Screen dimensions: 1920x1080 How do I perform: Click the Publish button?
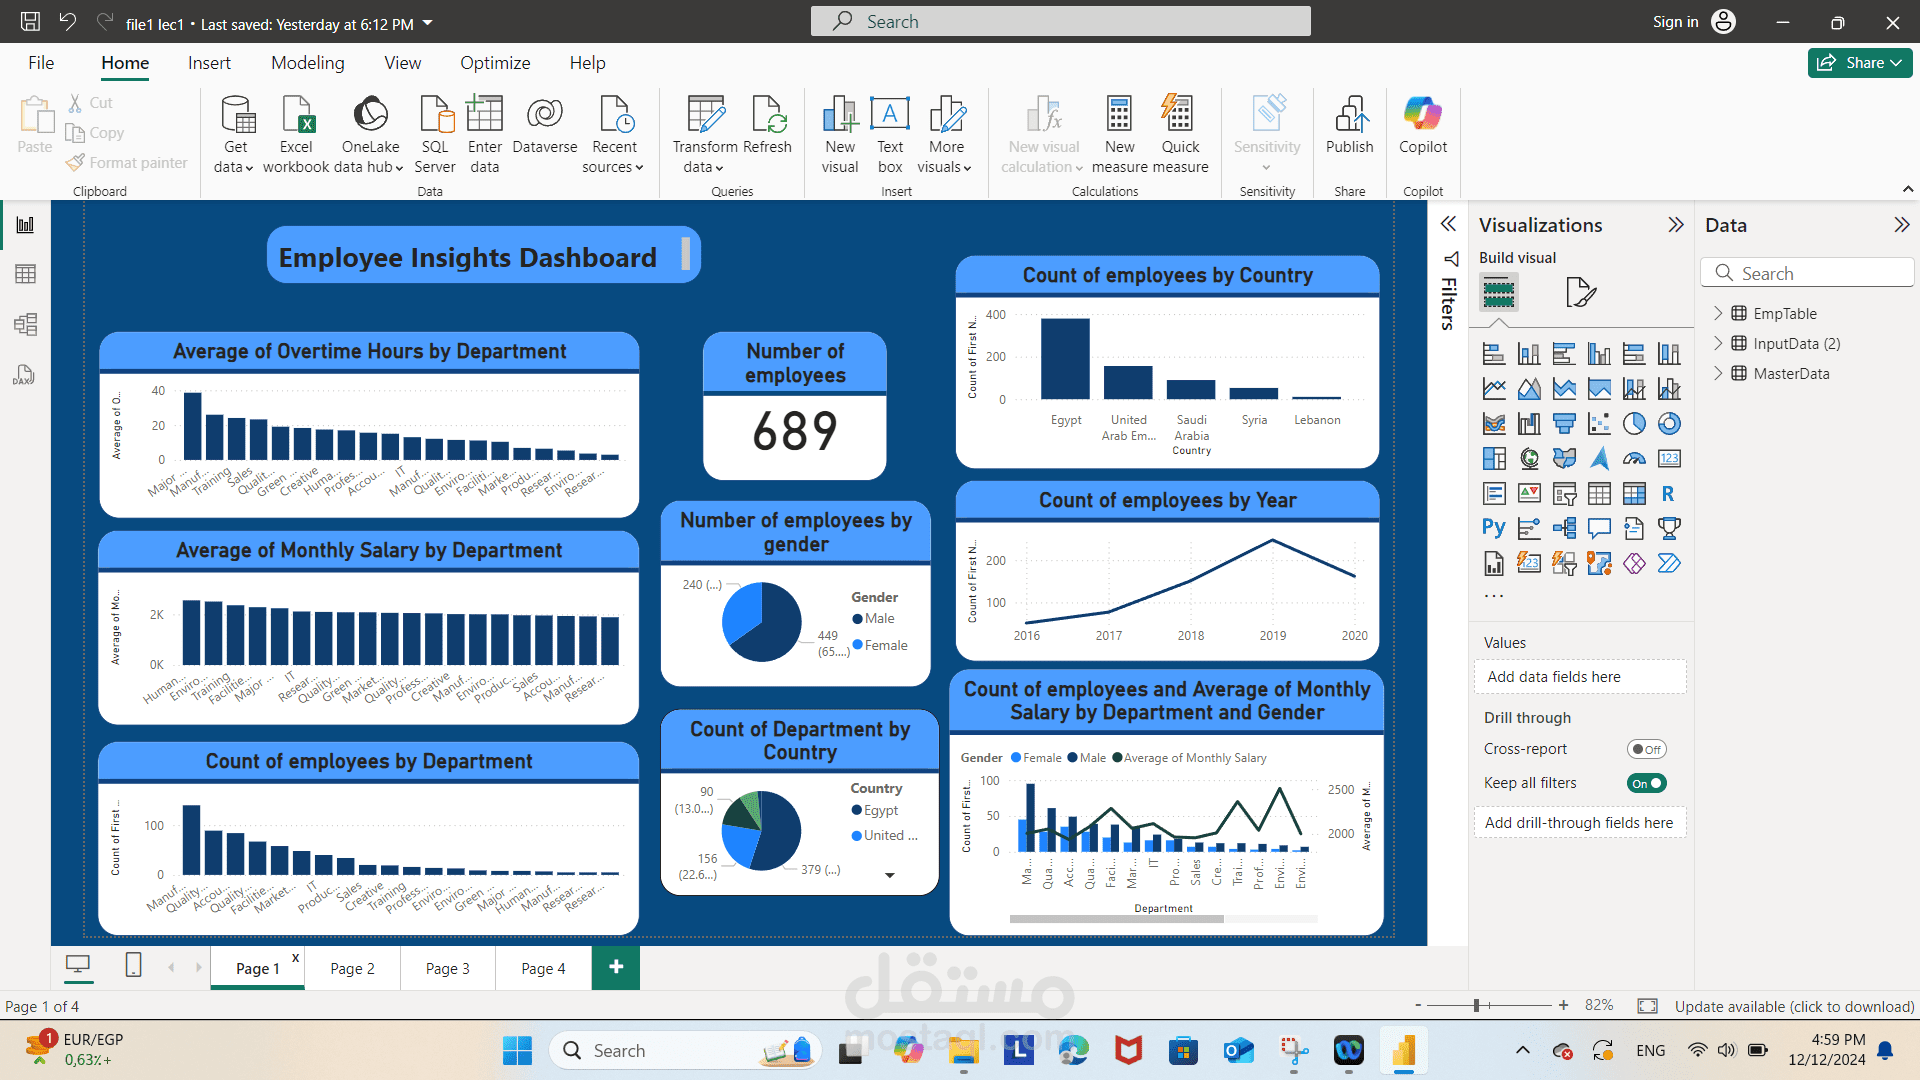(1350, 125)
